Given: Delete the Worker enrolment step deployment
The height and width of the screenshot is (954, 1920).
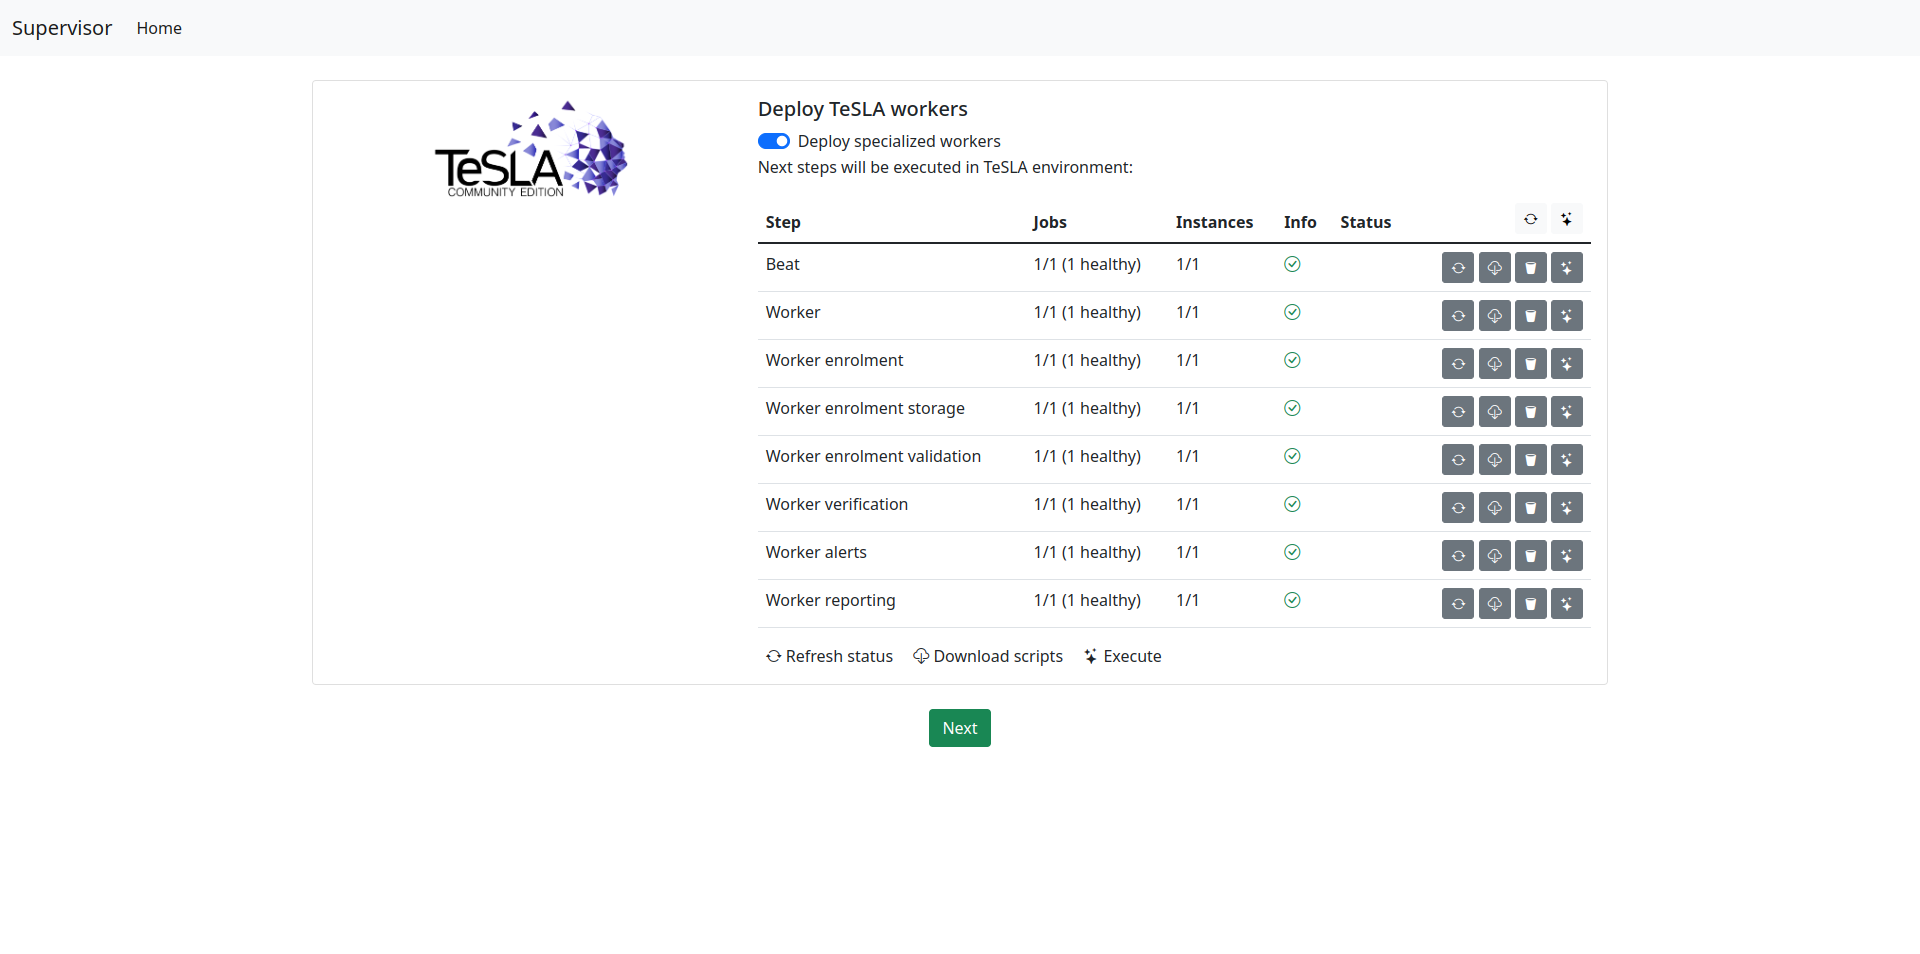Looking at the screenshot, I should [1530, 364].
